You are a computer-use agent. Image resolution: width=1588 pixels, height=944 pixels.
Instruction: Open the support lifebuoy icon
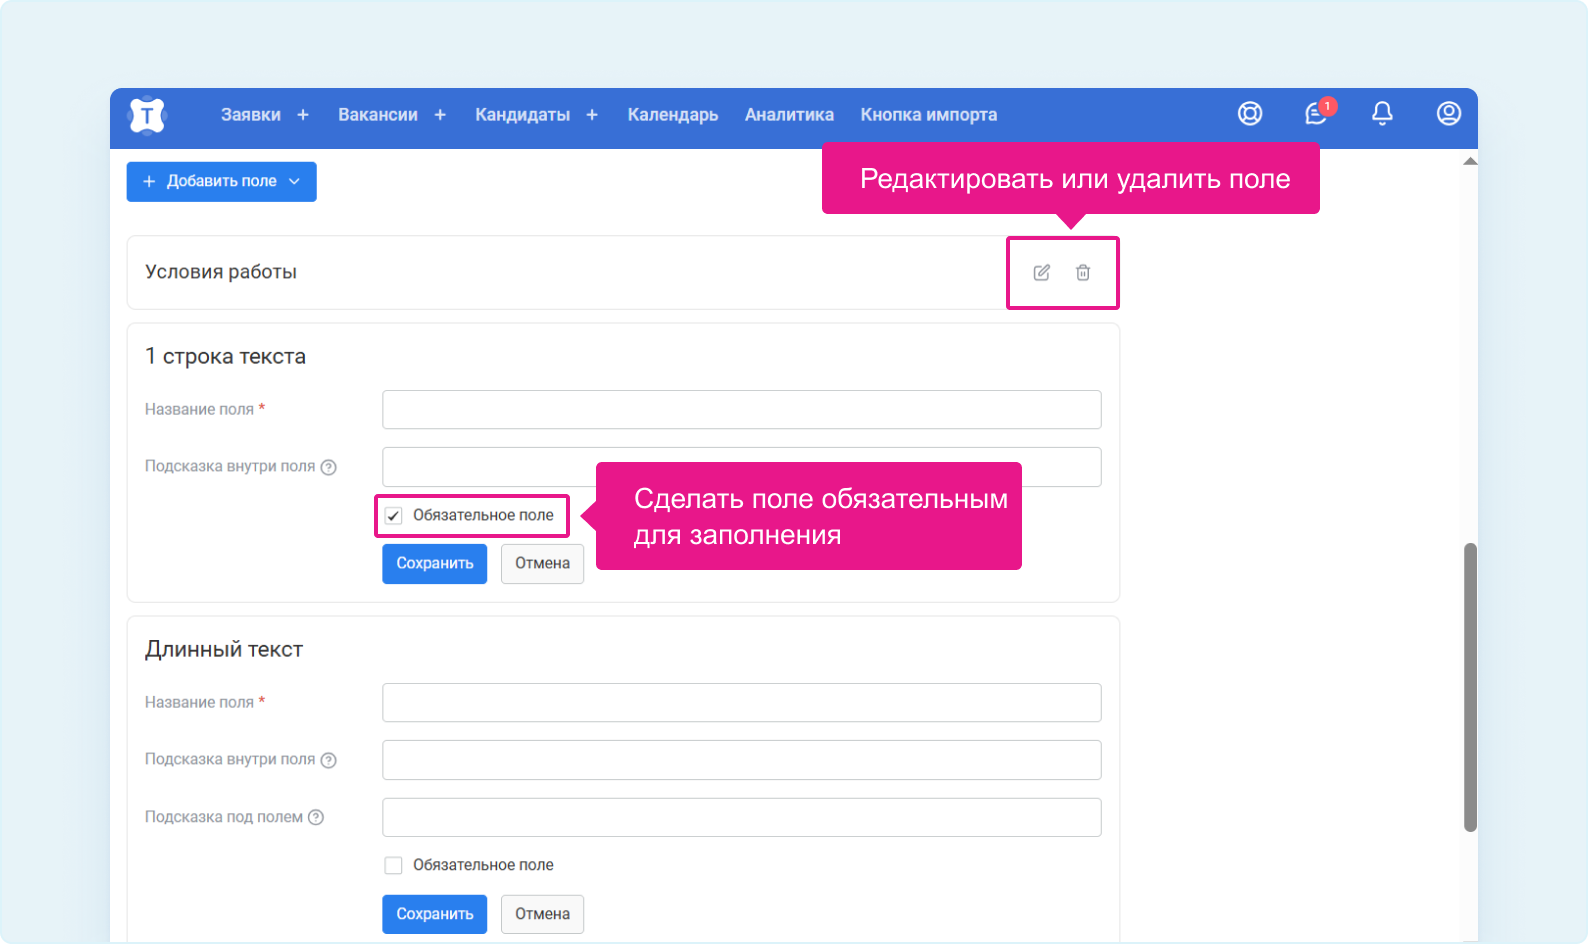pos(1249,114)
